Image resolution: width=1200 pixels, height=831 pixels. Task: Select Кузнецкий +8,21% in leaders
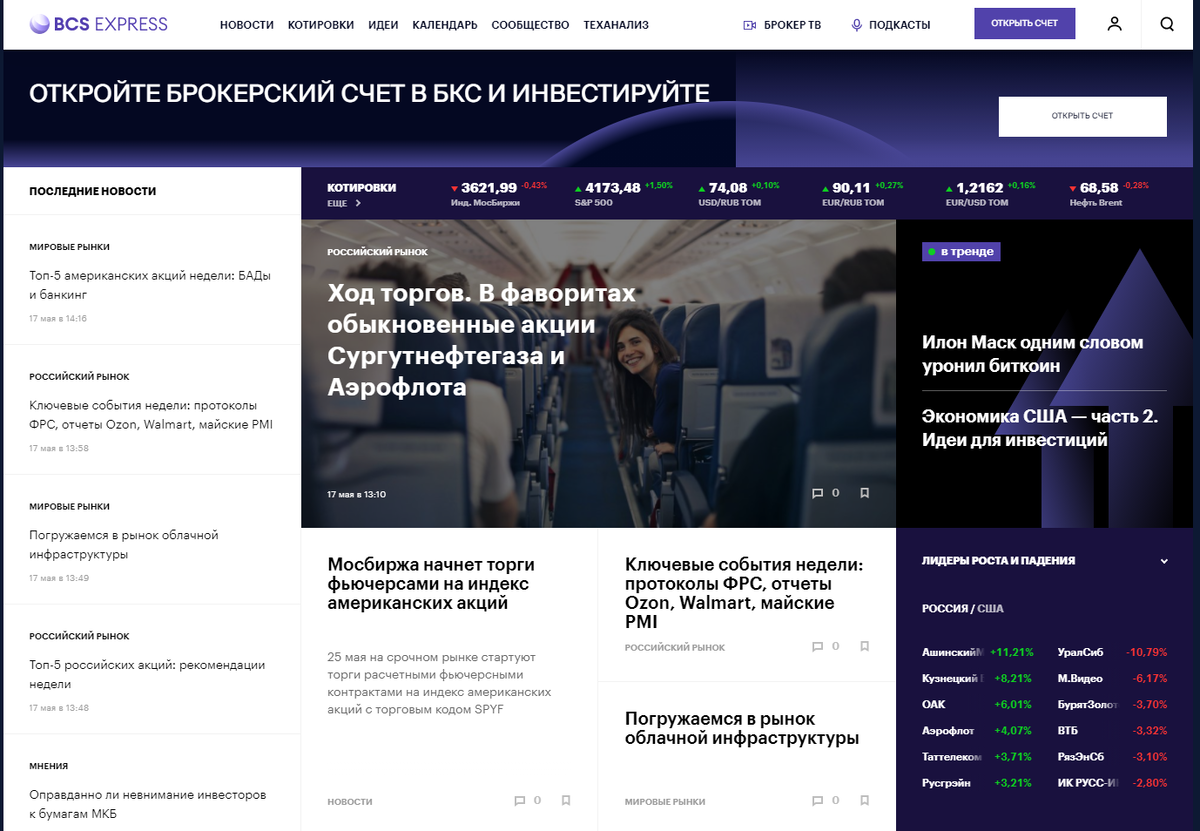[977, 678]
